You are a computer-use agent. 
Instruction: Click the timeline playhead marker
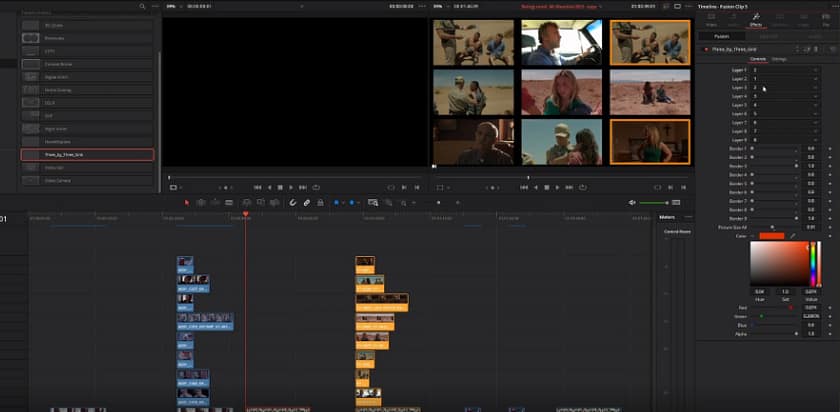(x=245, y=214)
